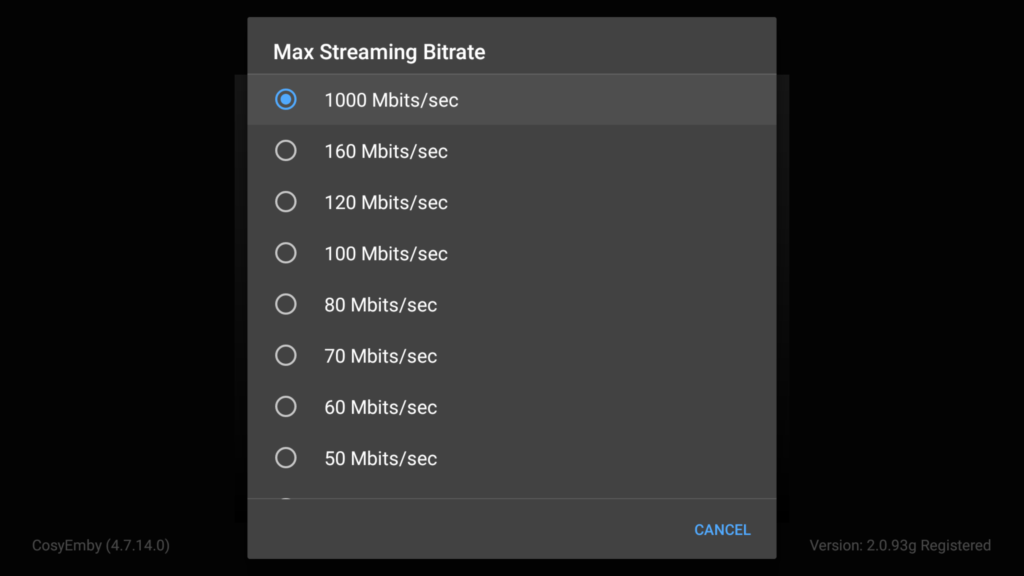Click the CosyEmby server name text
The height and width of the screenshot is (576, 1024).
101,545
